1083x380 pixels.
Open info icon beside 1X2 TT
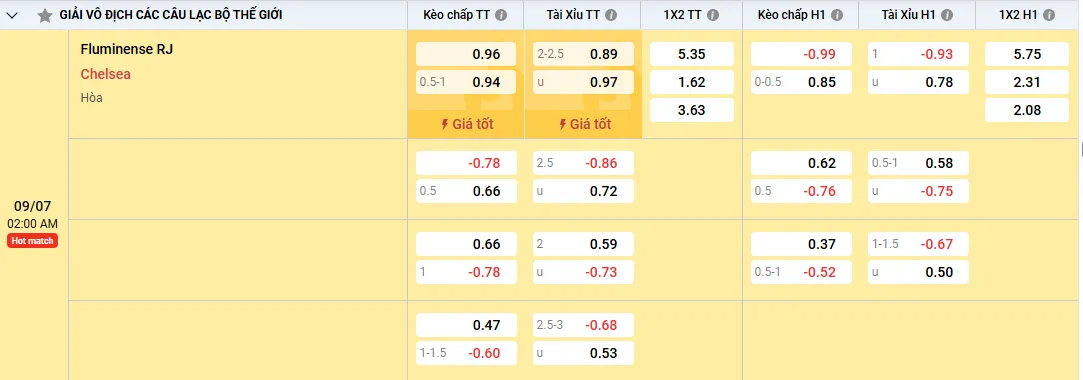tap(713, 15)
